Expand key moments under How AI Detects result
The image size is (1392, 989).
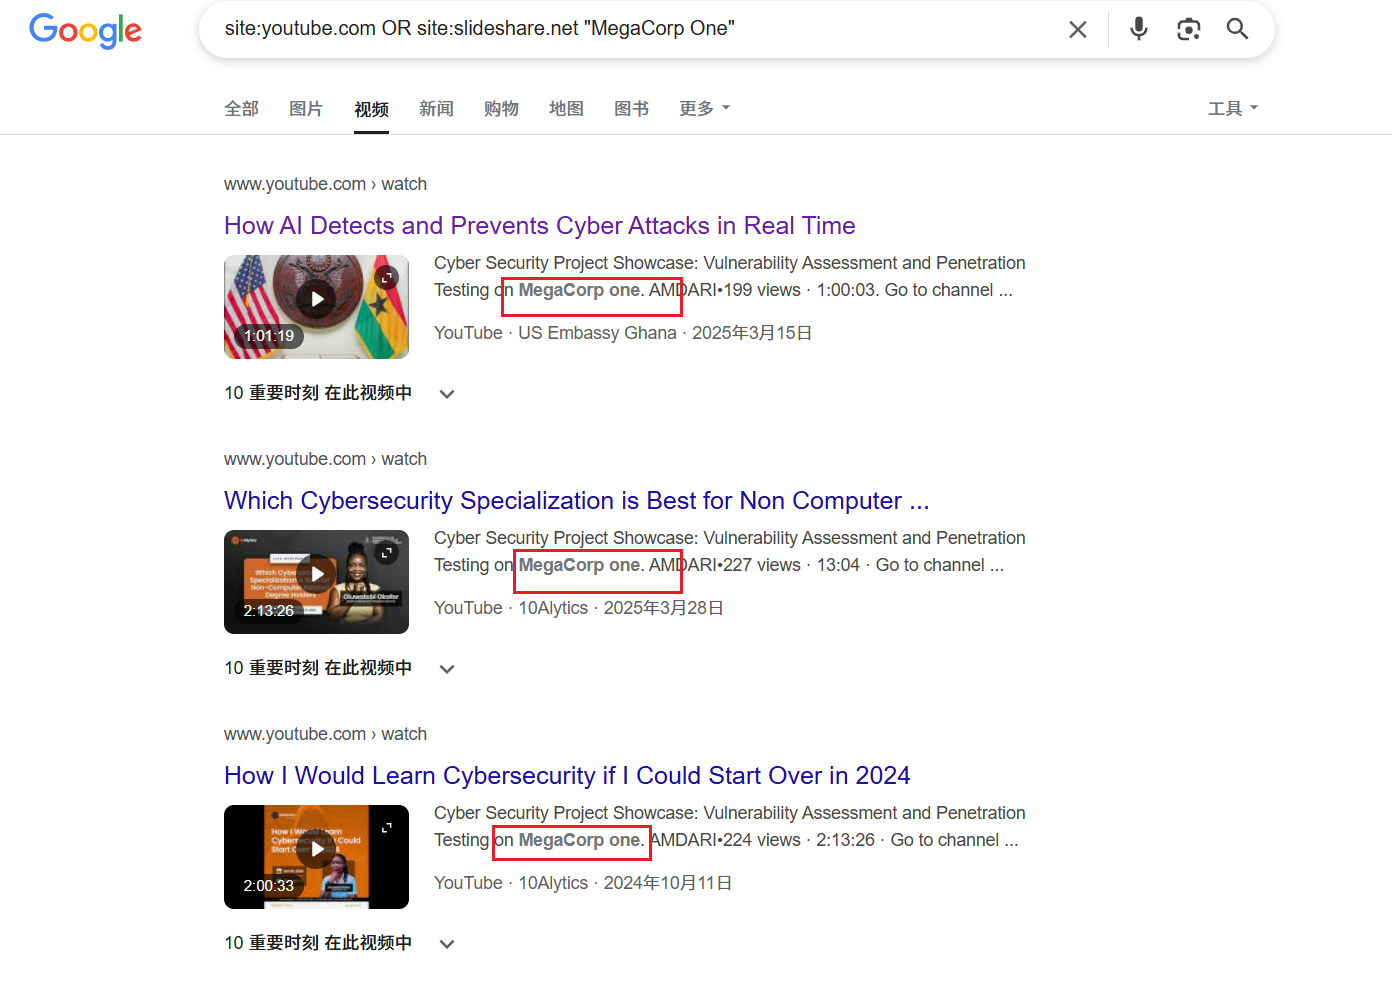point(447,394)
